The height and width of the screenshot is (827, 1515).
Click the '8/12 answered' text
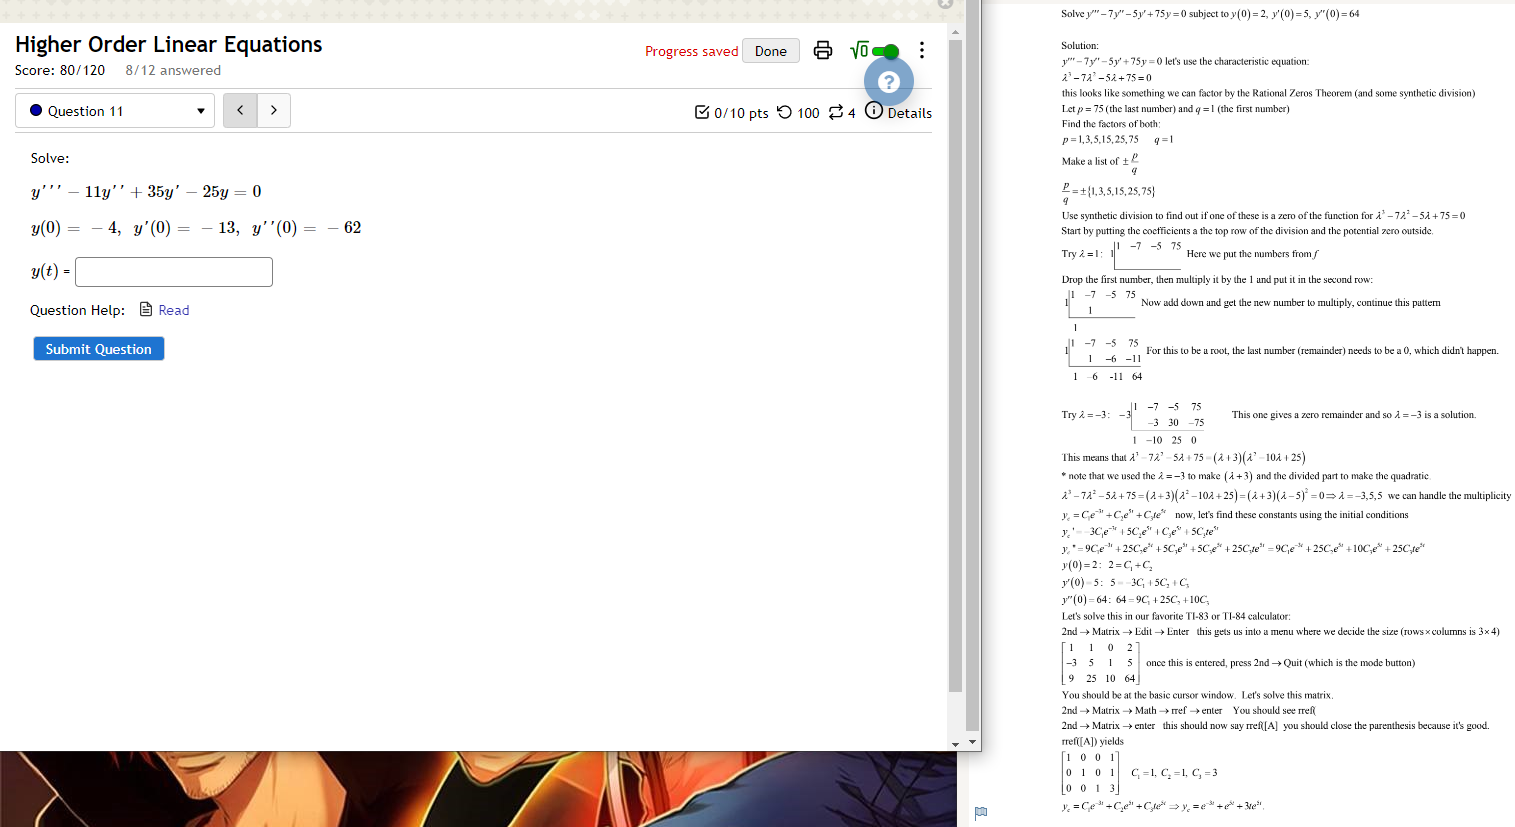click(x=173, y=70)
